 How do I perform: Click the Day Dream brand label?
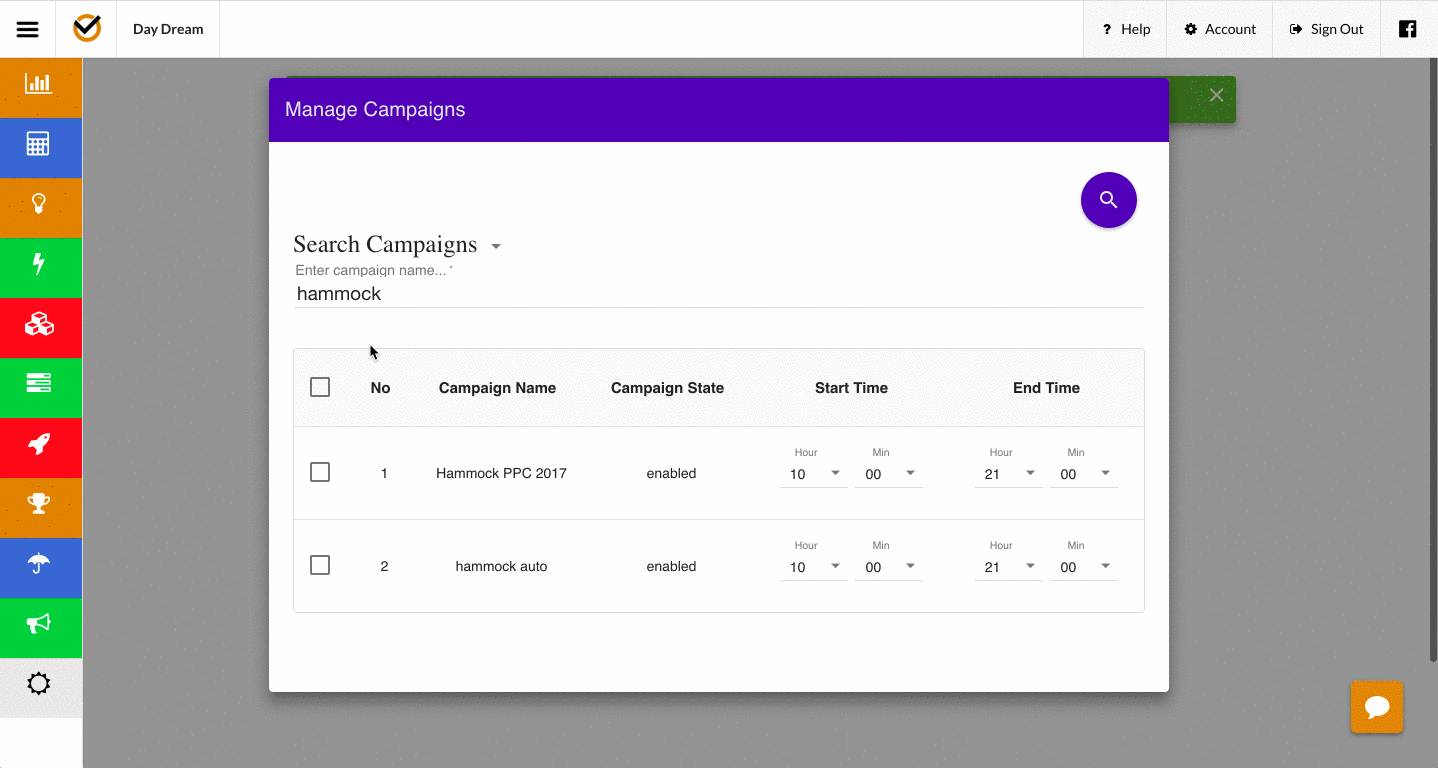point(168,29)
